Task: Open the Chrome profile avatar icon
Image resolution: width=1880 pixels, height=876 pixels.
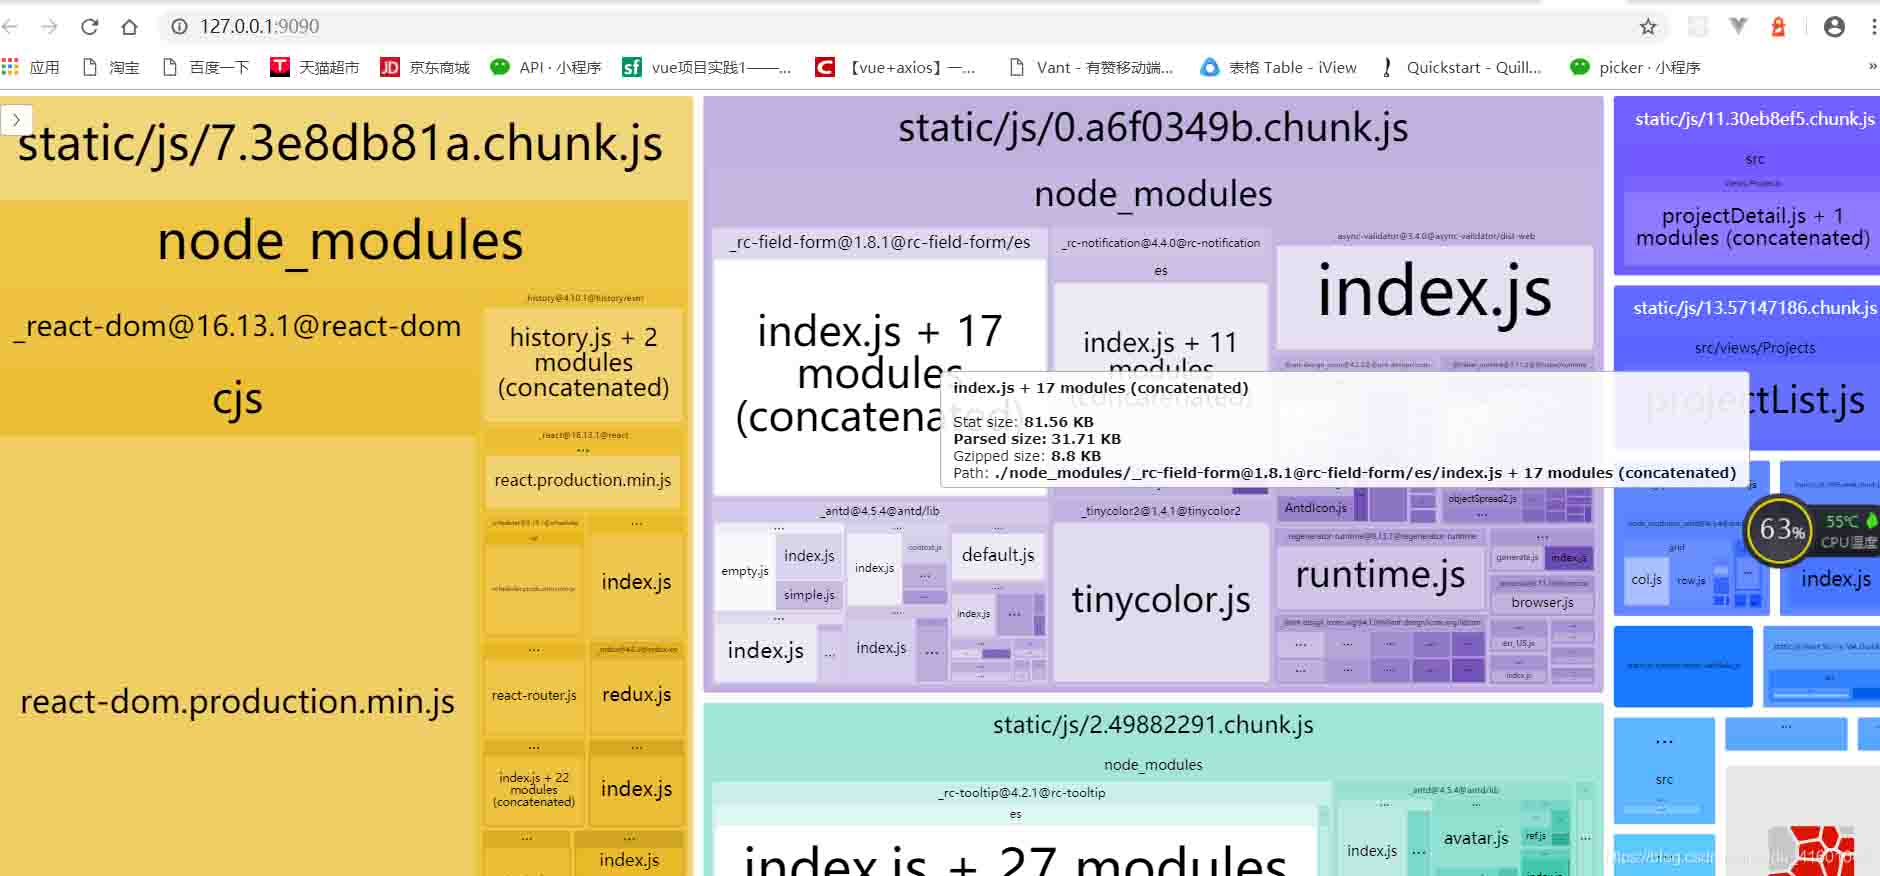Action: (x=1834, y=27)
